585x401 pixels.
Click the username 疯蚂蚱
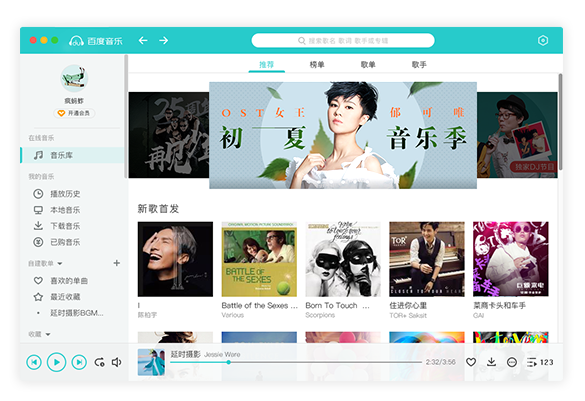click(x=74, y=101)
